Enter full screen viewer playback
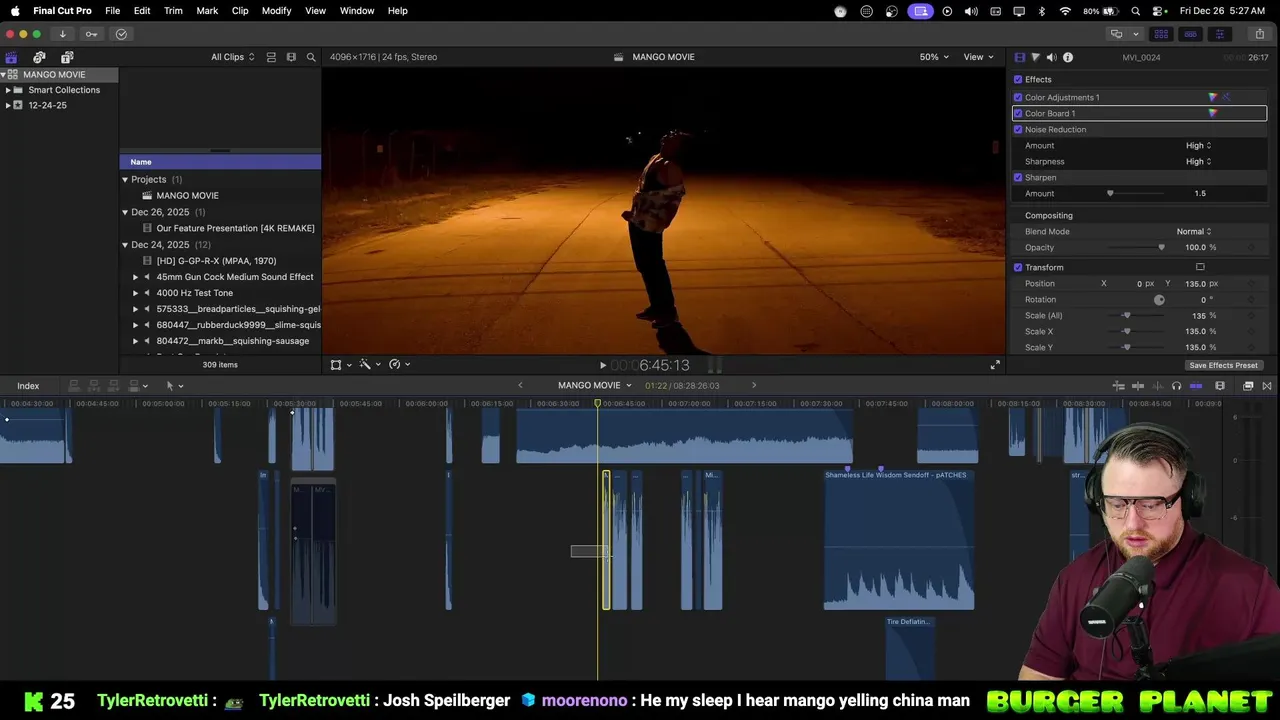Image resolution: width=1280 pixels, height=720 pixels. [x=994, y=365]
